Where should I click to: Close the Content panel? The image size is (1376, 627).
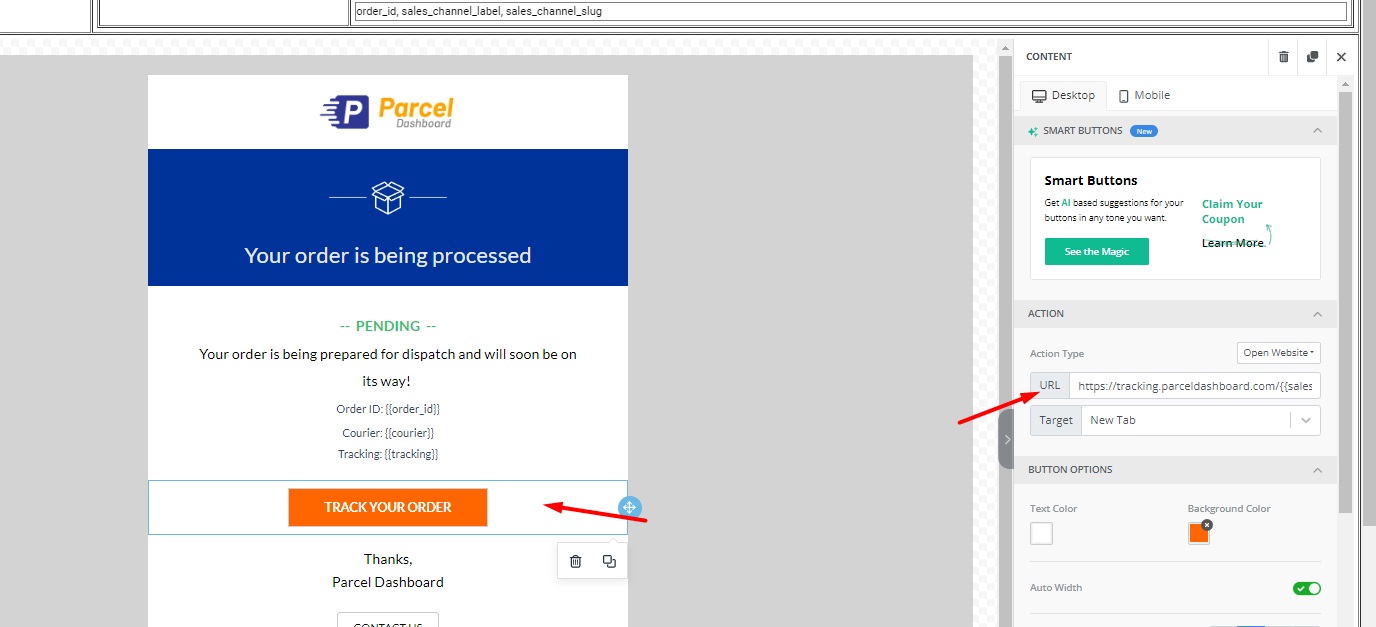pos(1341,57)
